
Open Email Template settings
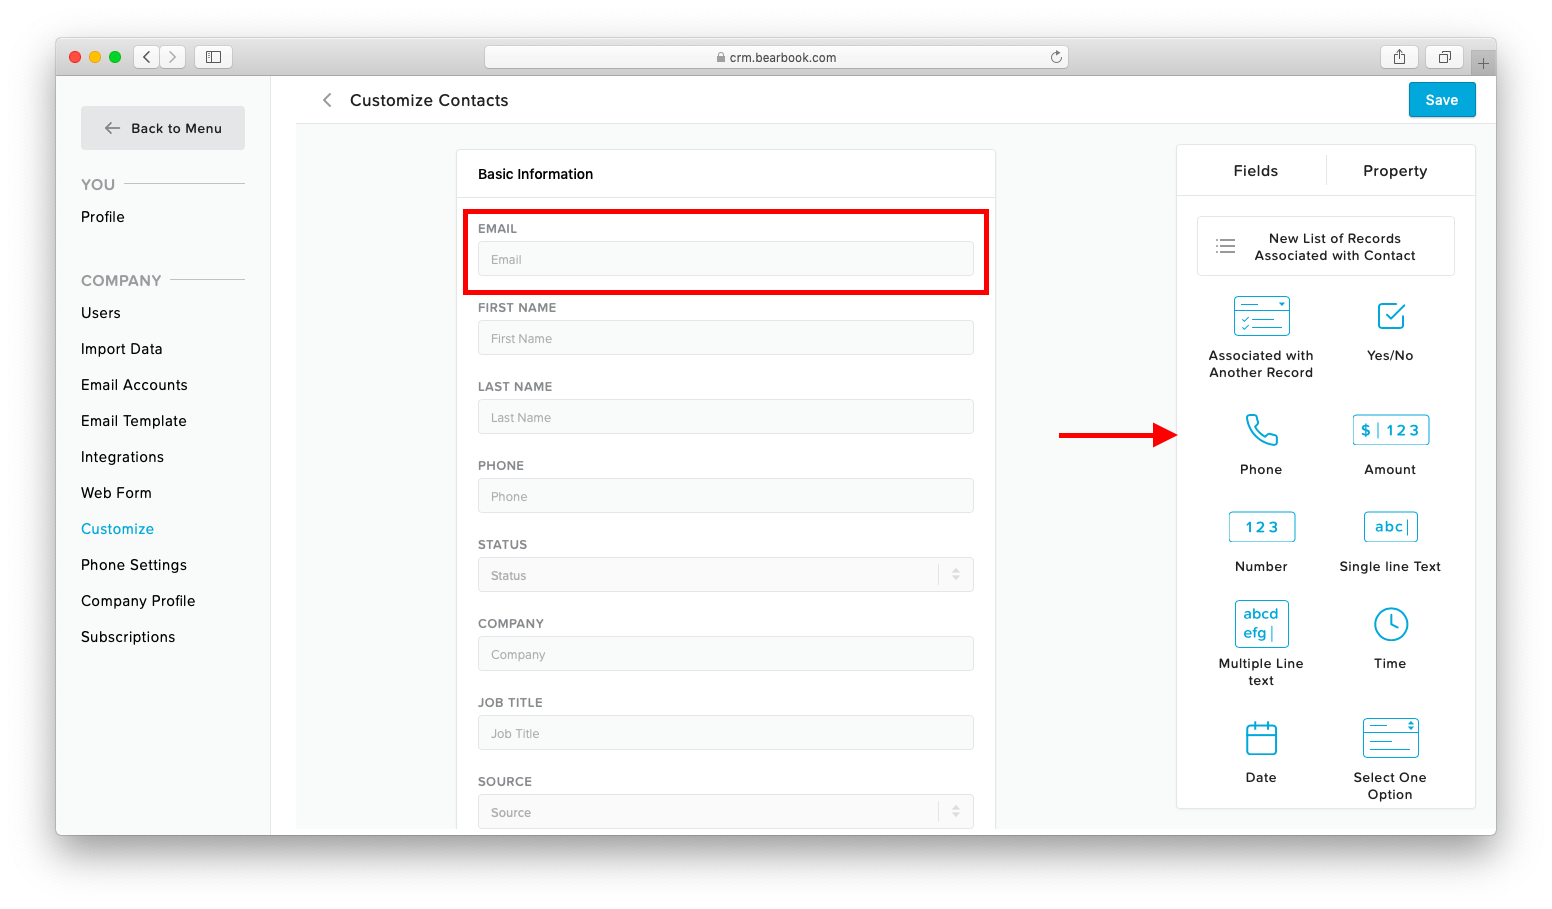coord(134,421)
